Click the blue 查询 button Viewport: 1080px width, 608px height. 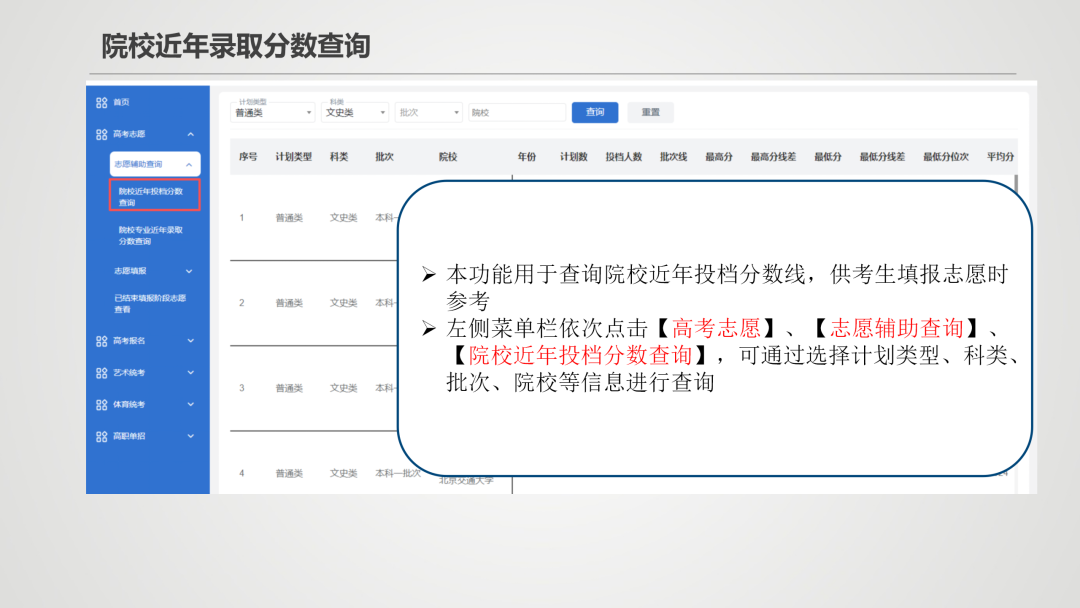click(x=594, y=112)
